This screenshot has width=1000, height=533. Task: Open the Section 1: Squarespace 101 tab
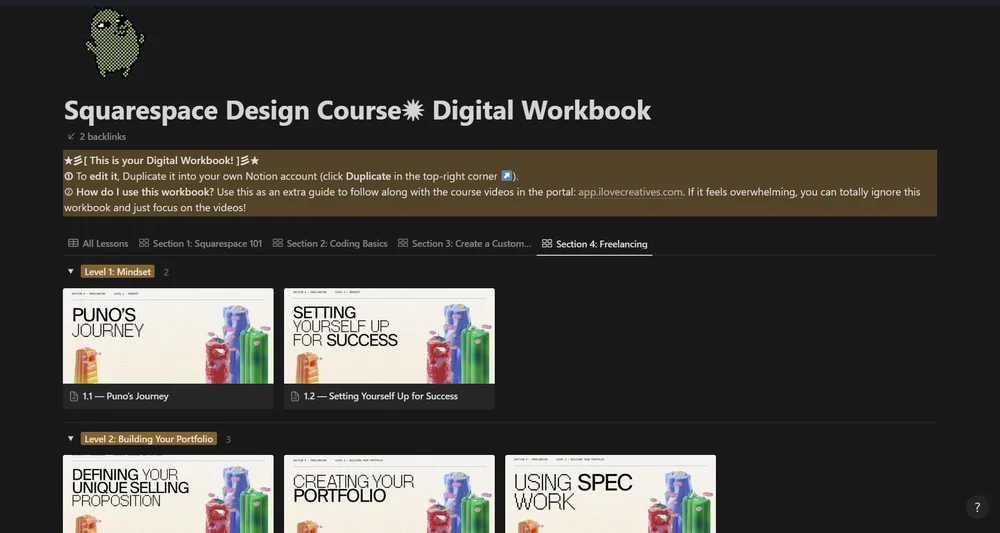click(x=200, y=244)
